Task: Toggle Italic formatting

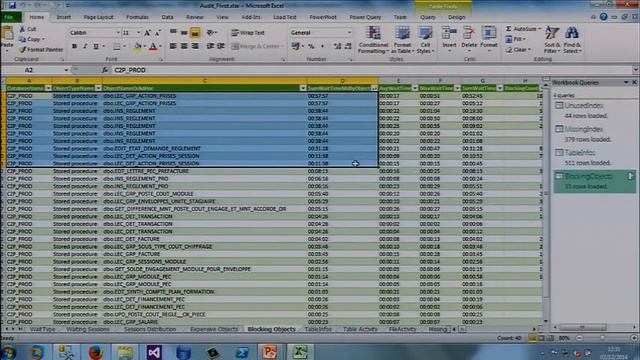Action: pos(85,47)
